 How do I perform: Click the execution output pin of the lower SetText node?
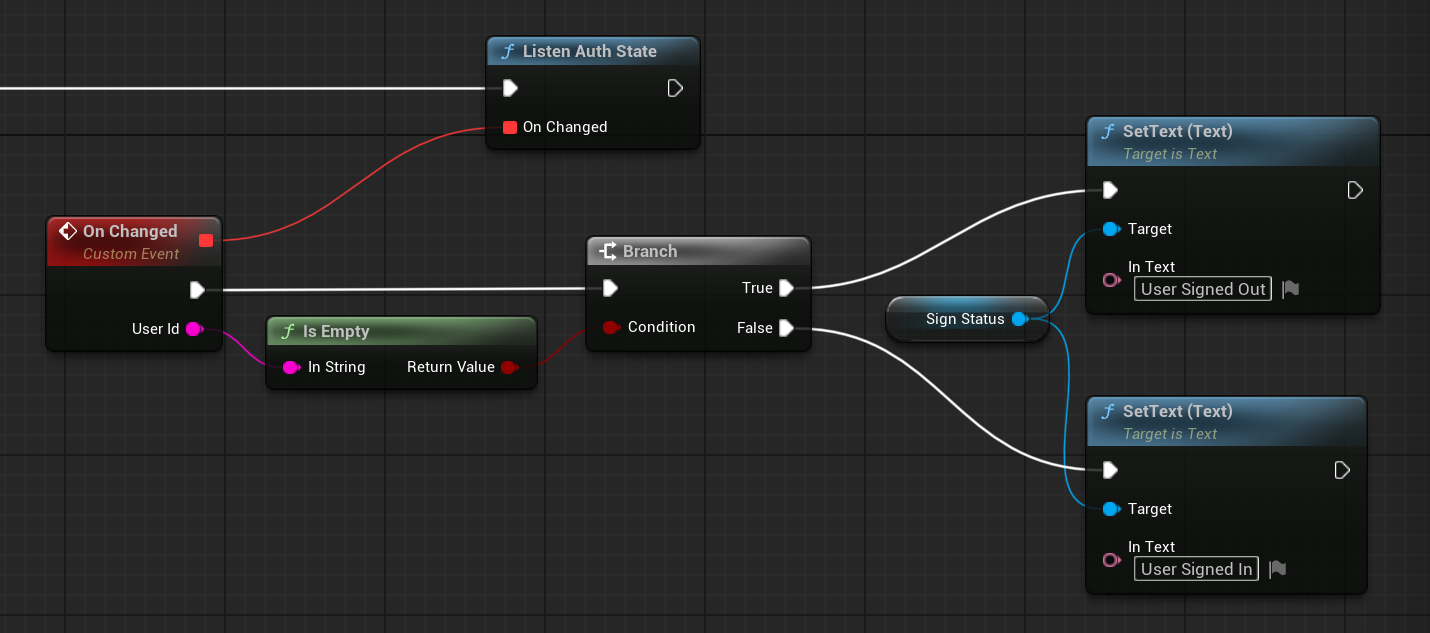tap(1342, 470)
